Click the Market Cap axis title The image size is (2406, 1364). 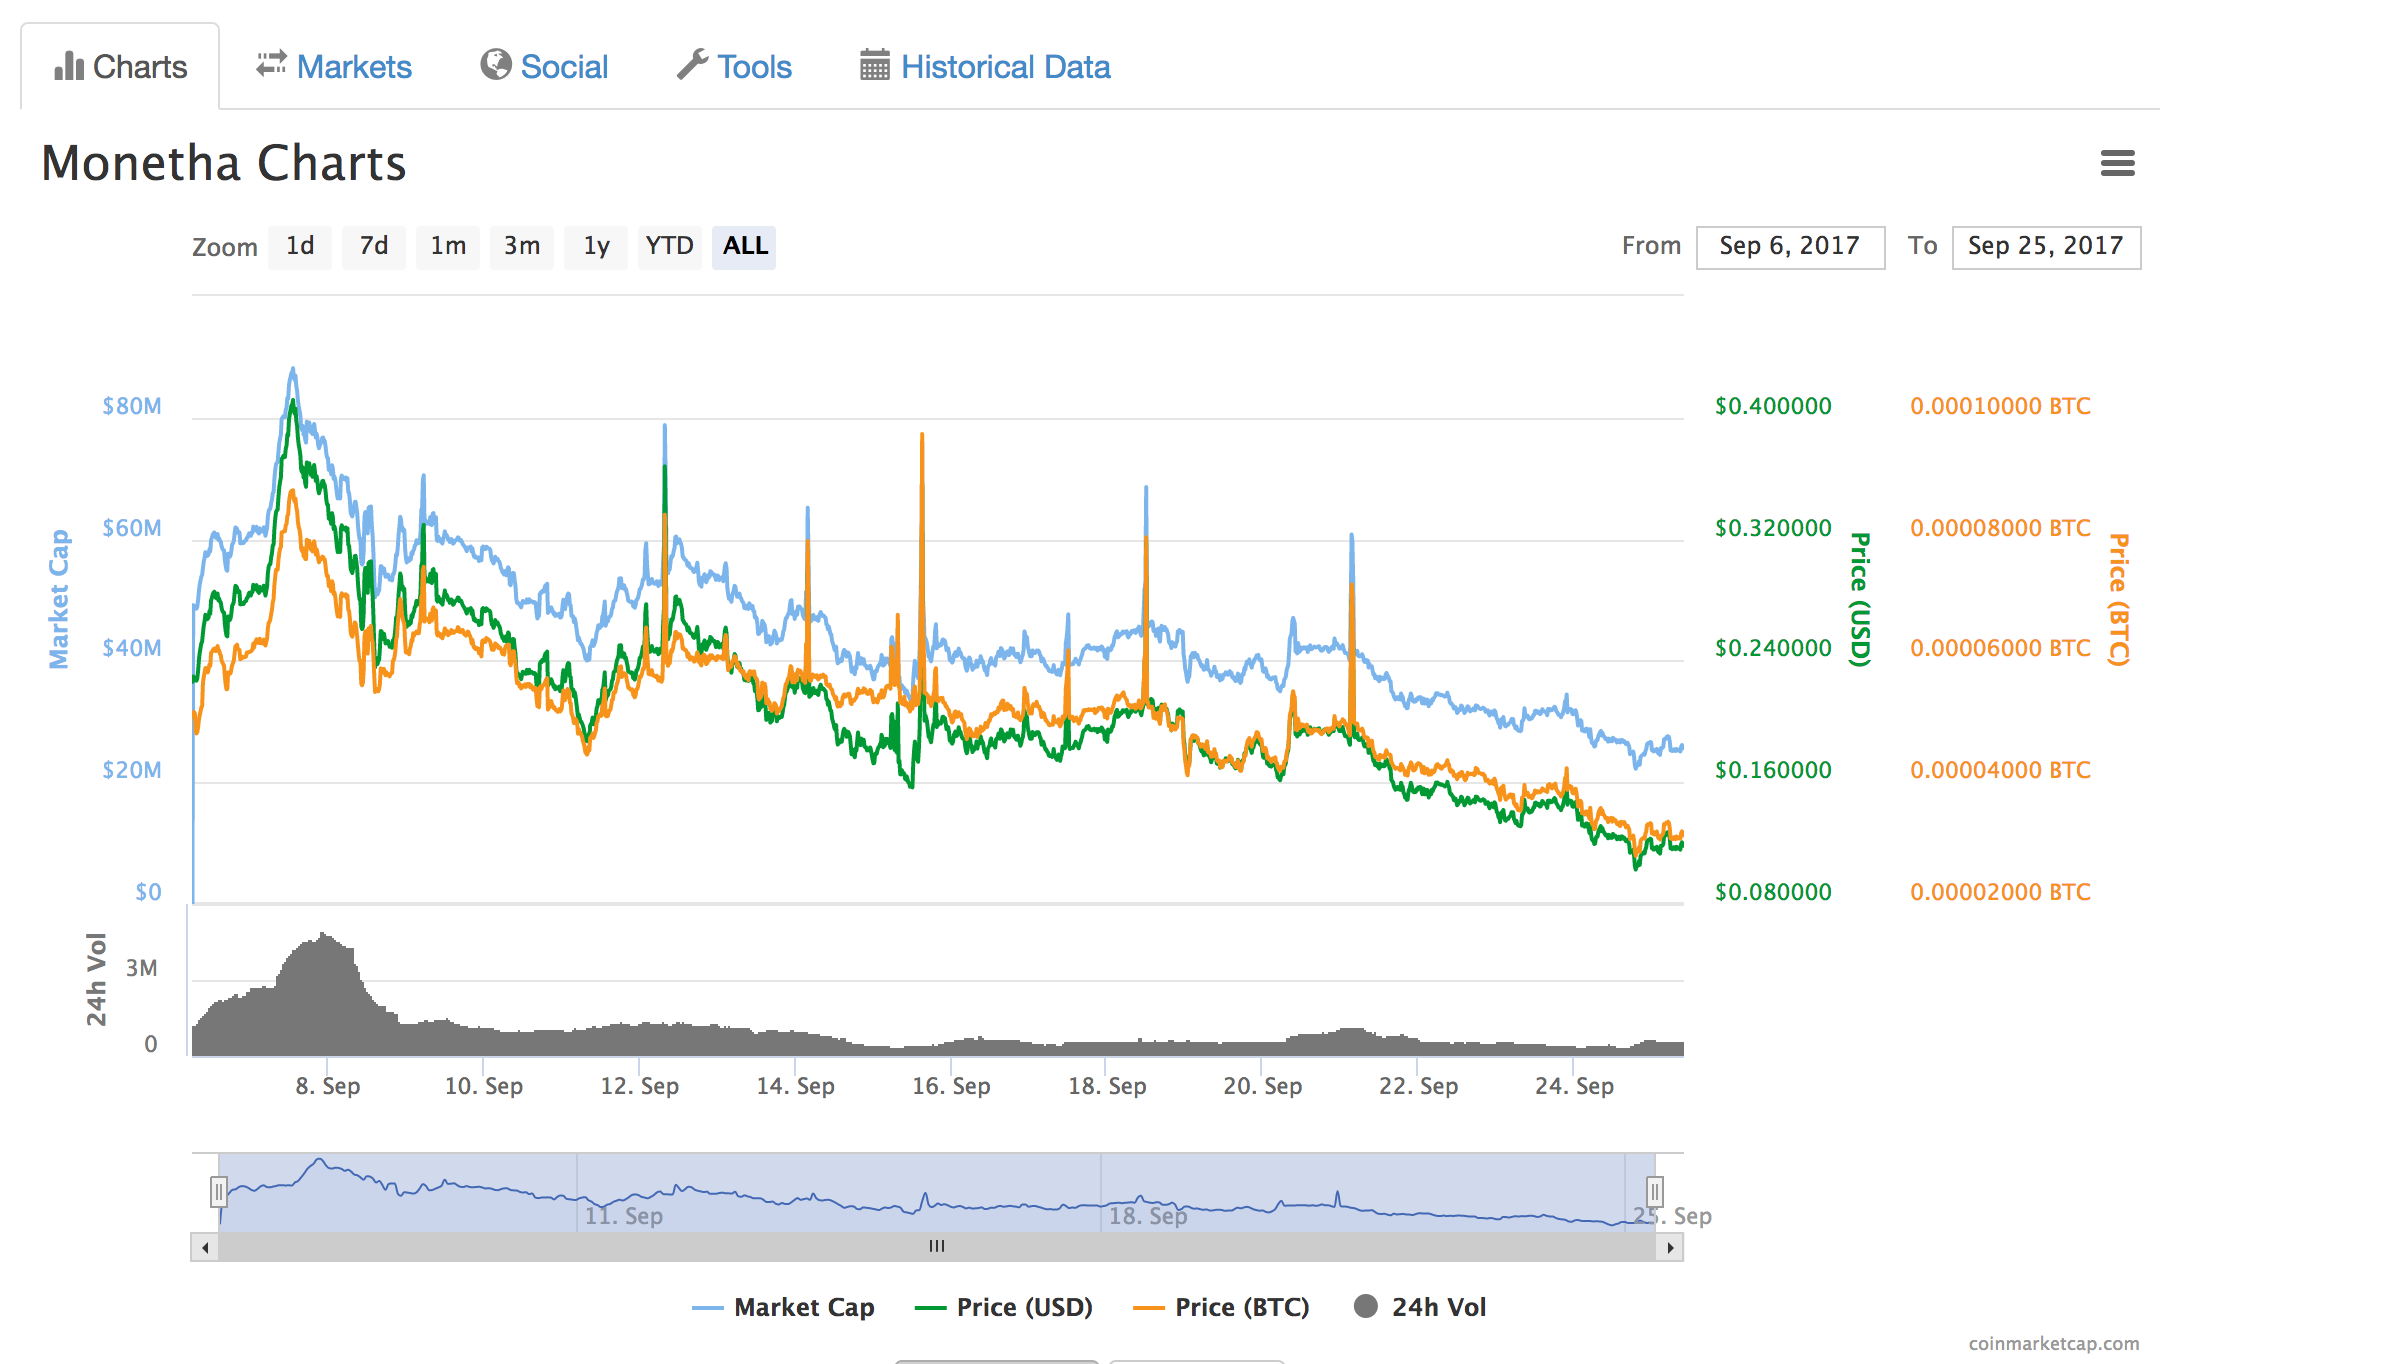[59, 599]
